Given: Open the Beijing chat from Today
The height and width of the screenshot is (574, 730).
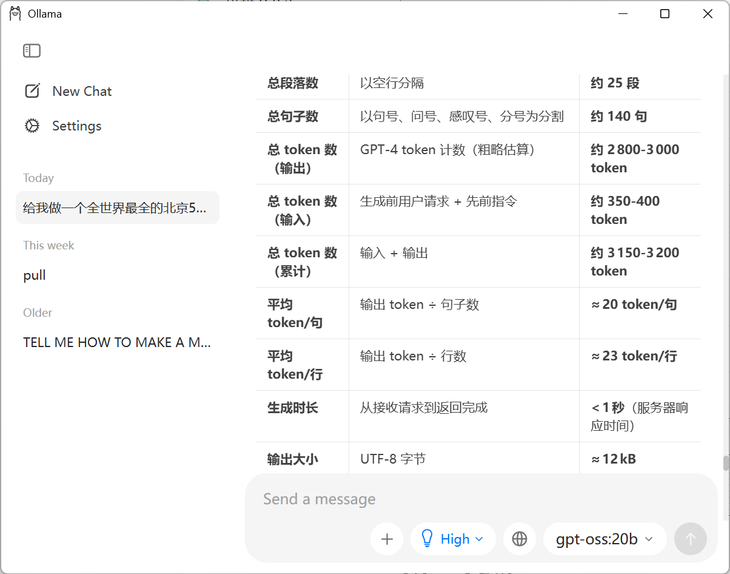Looking at the screenshot, I should pyautogui.click(x=116, y=208).
